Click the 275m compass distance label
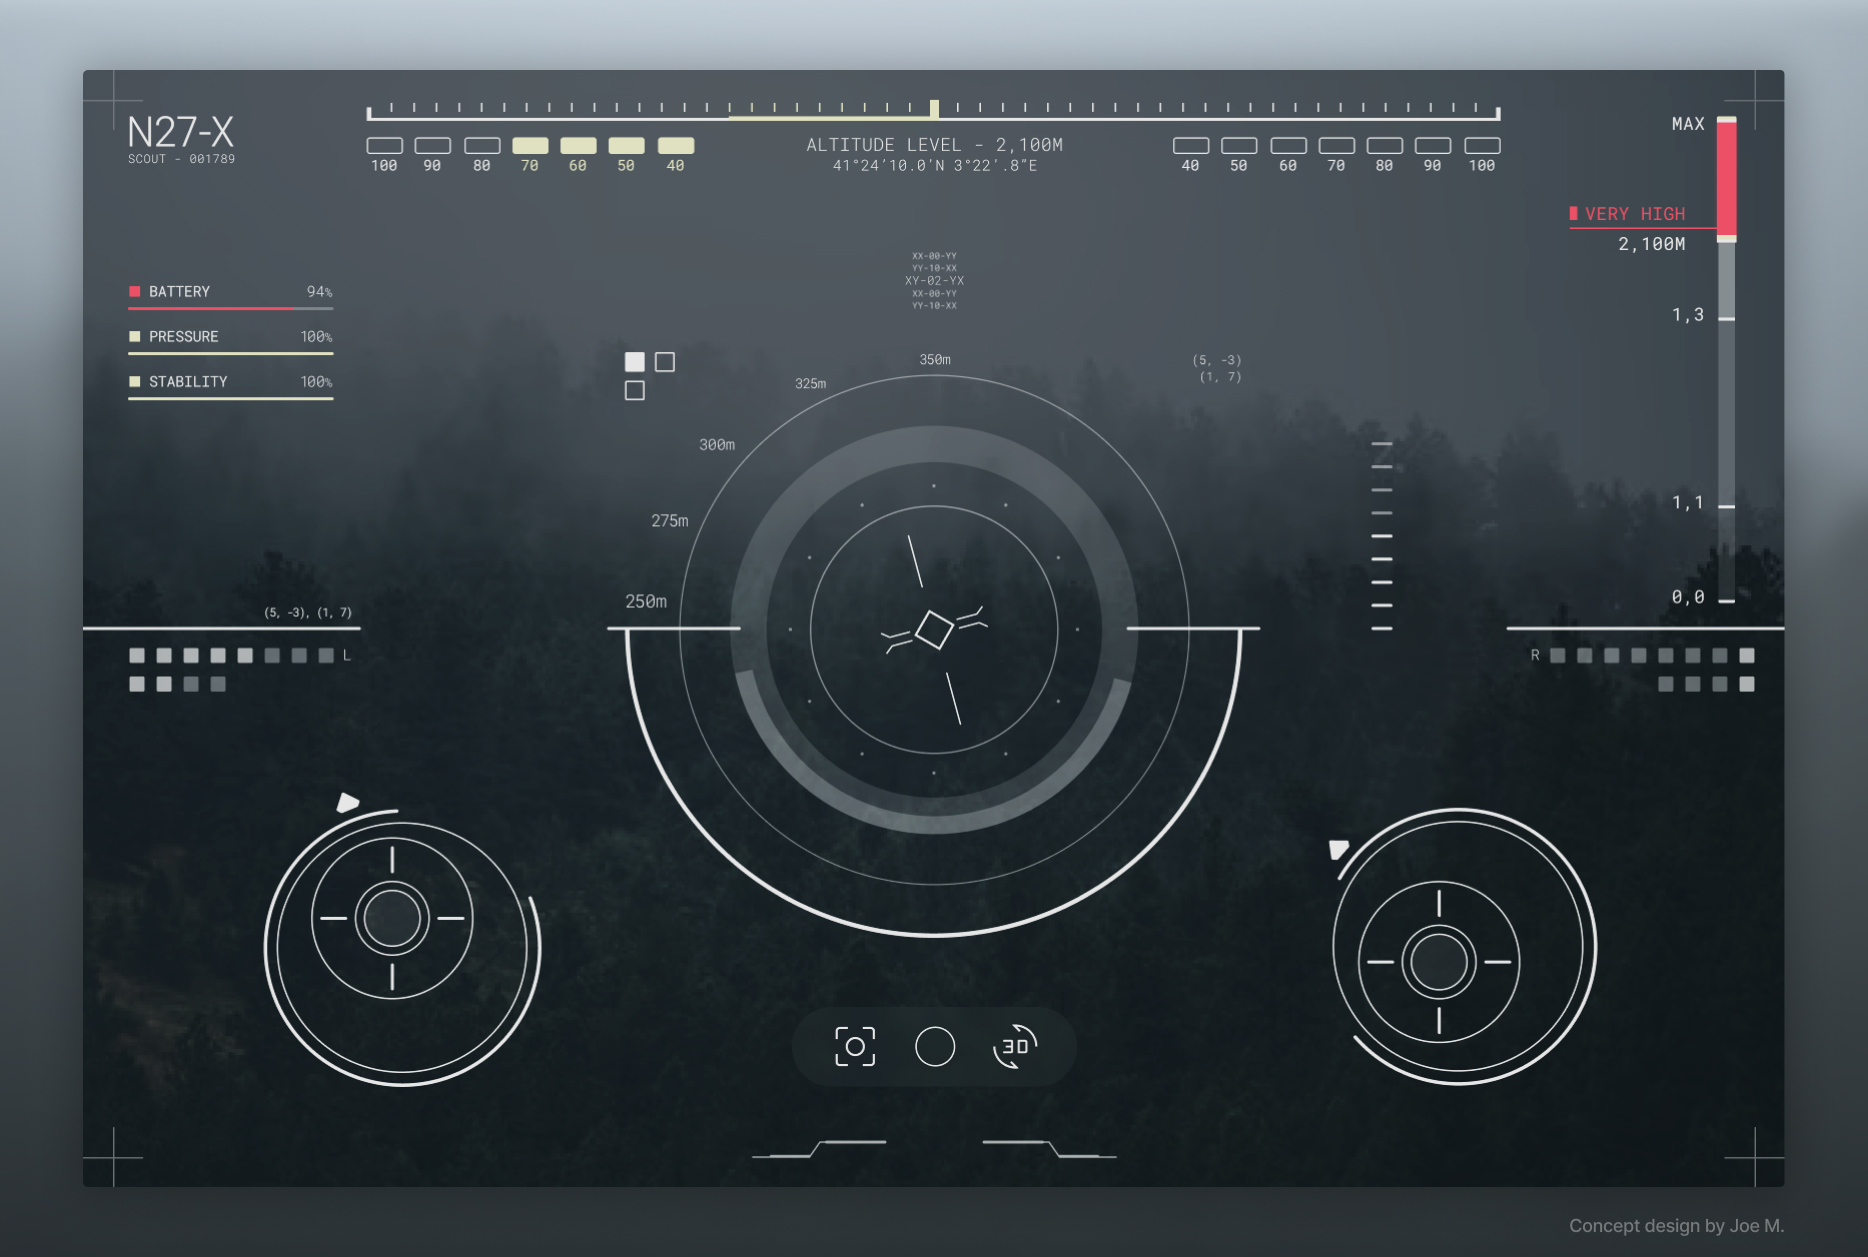Viewport: 1868px width, 1257px height. tap(670, 521)
